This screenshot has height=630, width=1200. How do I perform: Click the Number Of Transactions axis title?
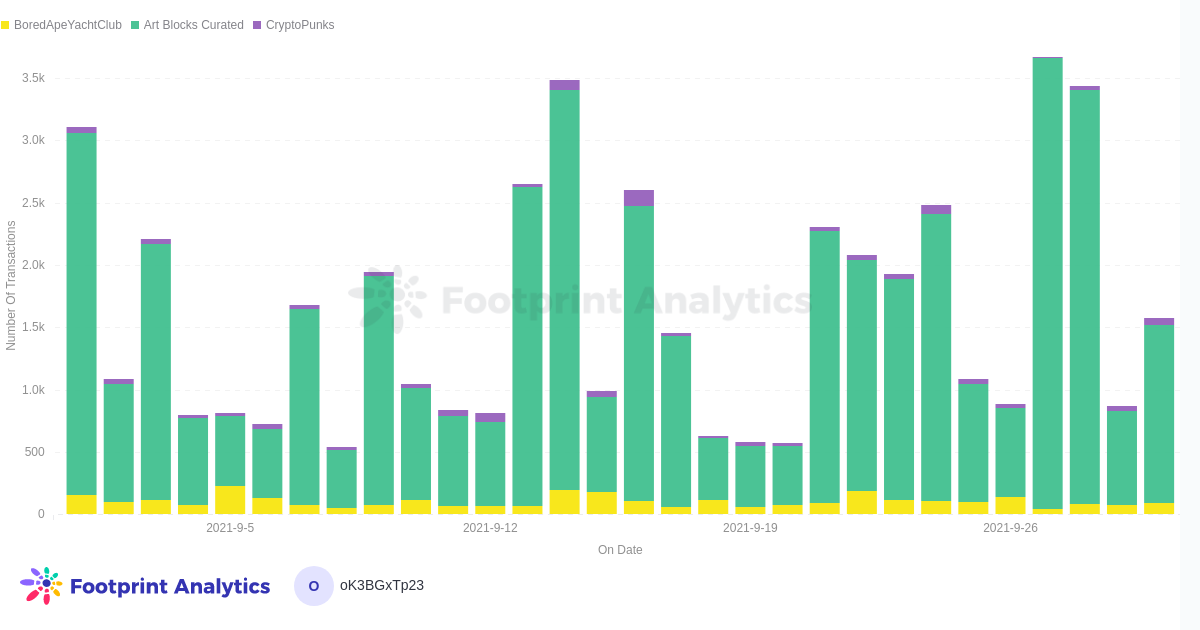11,286
